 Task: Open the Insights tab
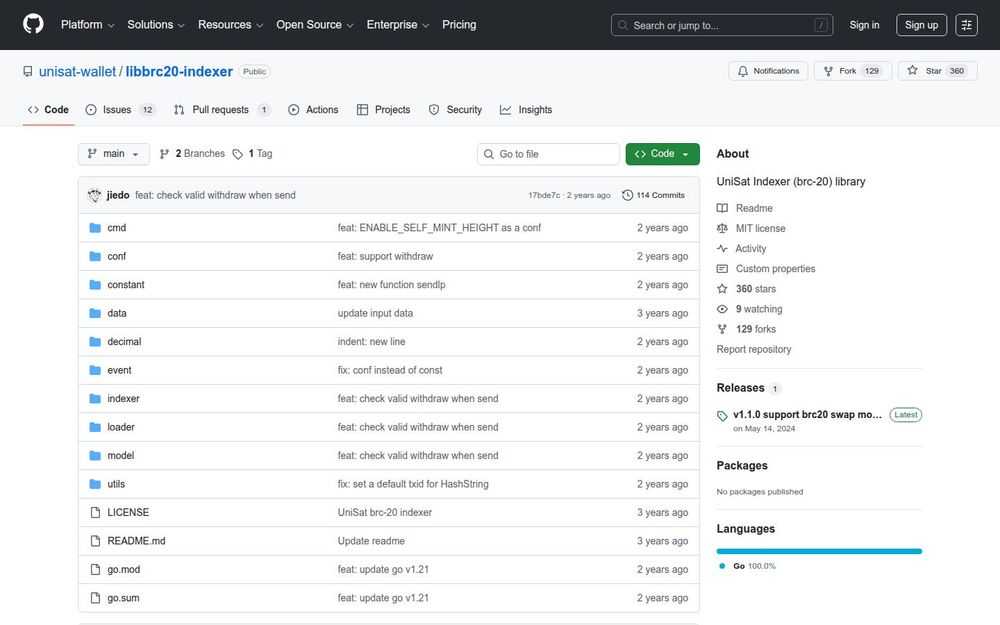click(526, 110)
